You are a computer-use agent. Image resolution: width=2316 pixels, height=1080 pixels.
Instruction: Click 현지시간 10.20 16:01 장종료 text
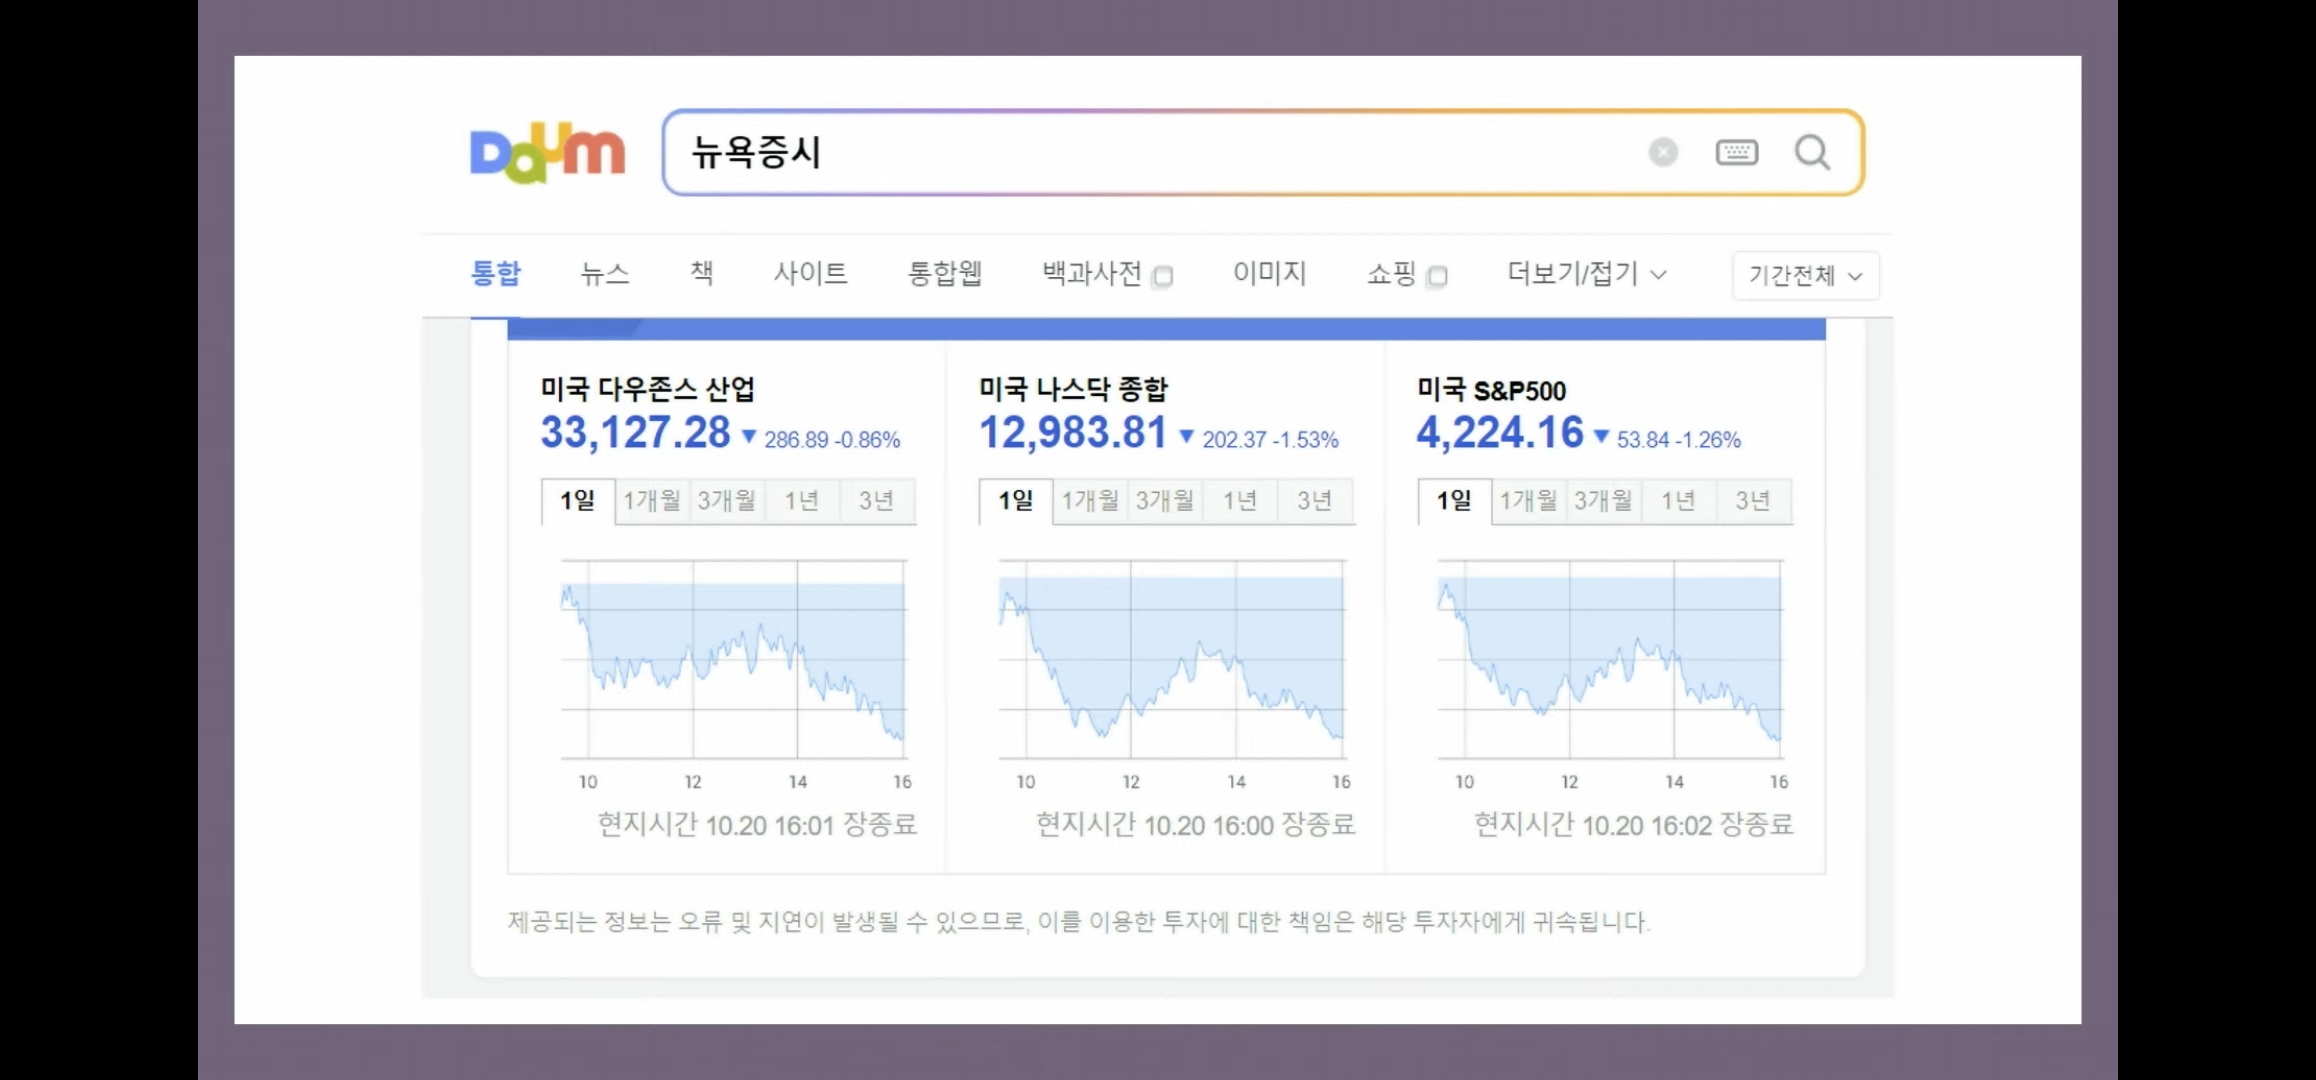click(x=757, y=825)
